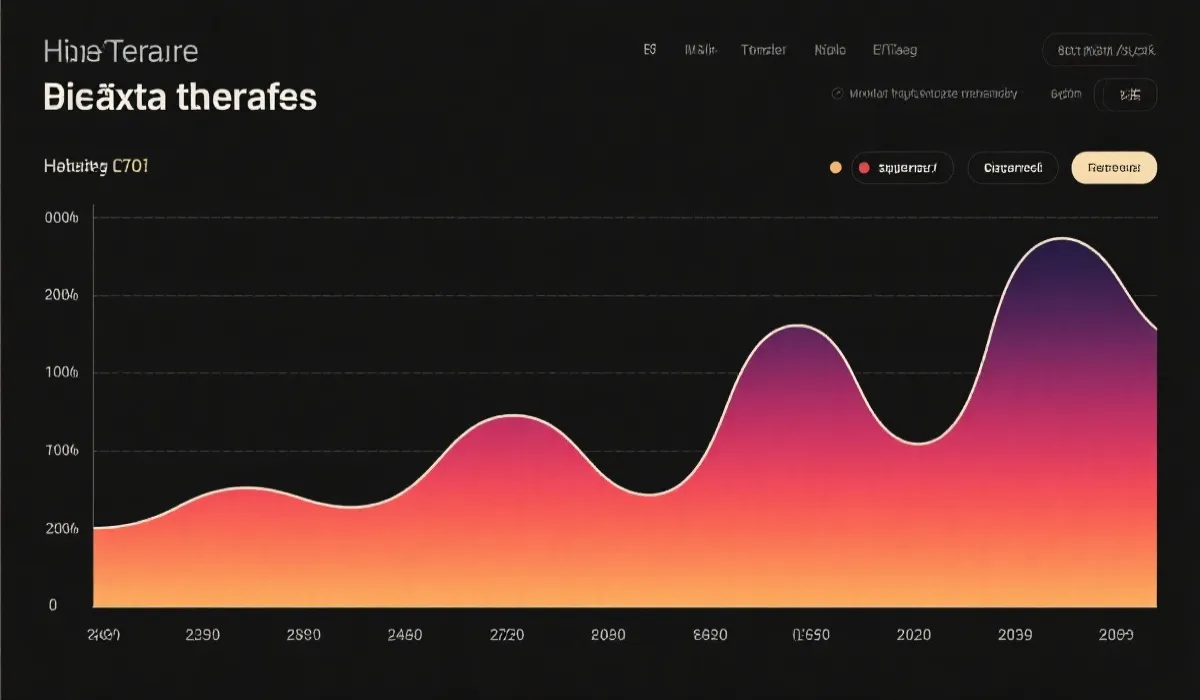The height and width of the screenshot is (700, 1200).
Task: Toggle the red-dot series pill
Action: click(x=902, y=168)
